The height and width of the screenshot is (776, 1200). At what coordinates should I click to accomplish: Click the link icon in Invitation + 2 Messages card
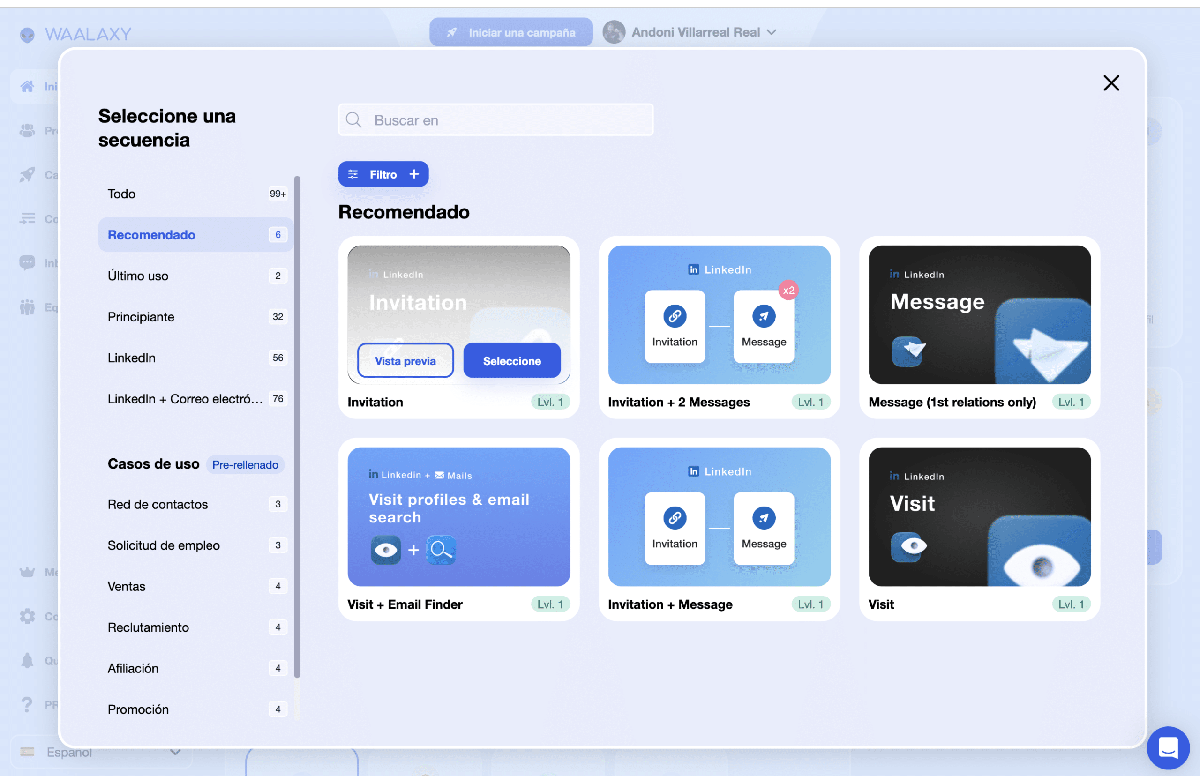click(x=675, y=316)
